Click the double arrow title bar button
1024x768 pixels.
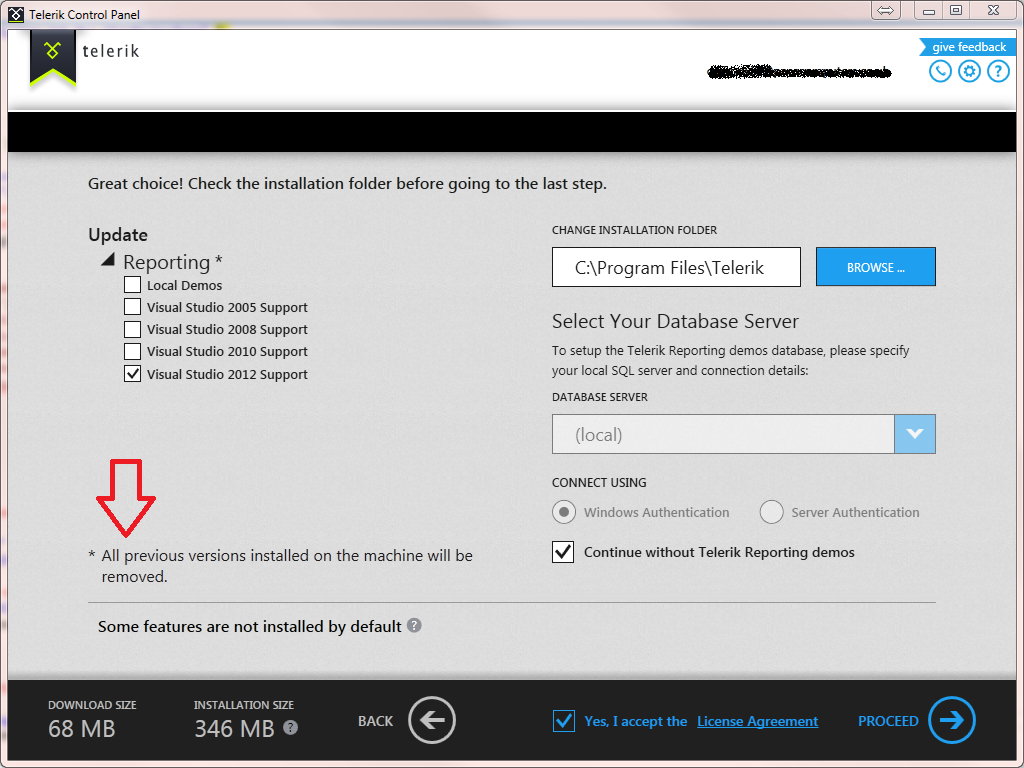[885, 10]
